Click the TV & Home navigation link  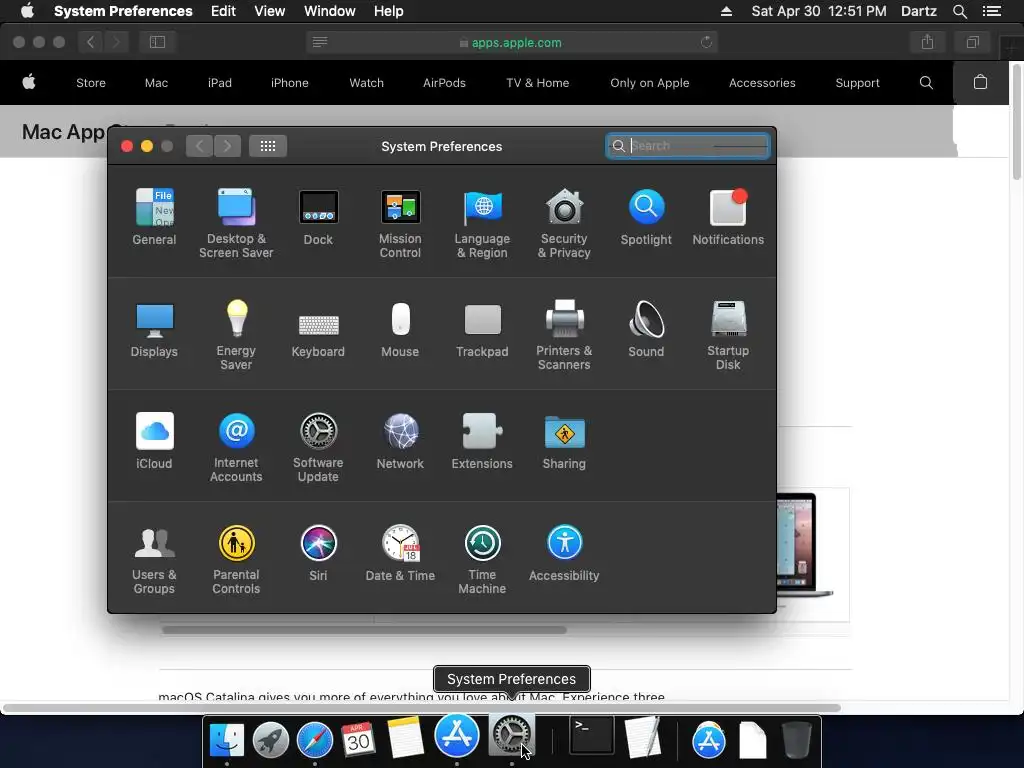point(537,83)
